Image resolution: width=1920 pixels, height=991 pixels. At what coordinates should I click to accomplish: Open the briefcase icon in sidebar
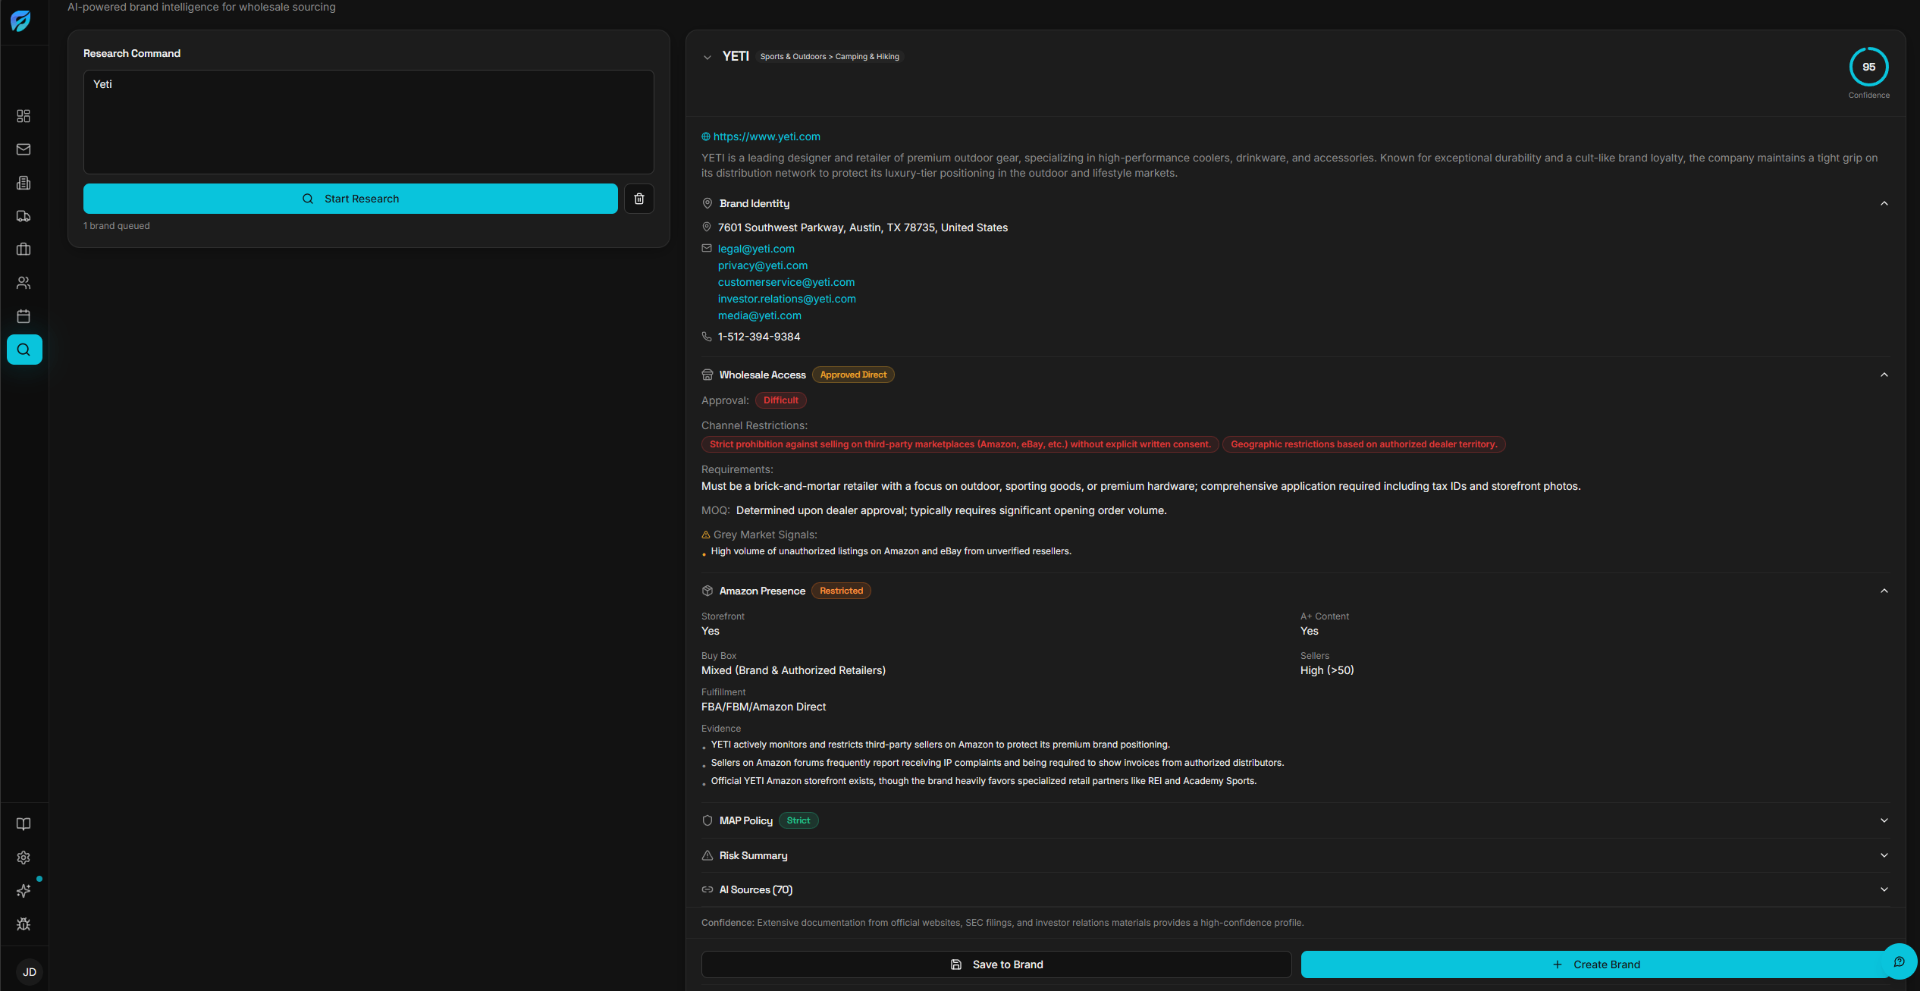tap(24, 250)
